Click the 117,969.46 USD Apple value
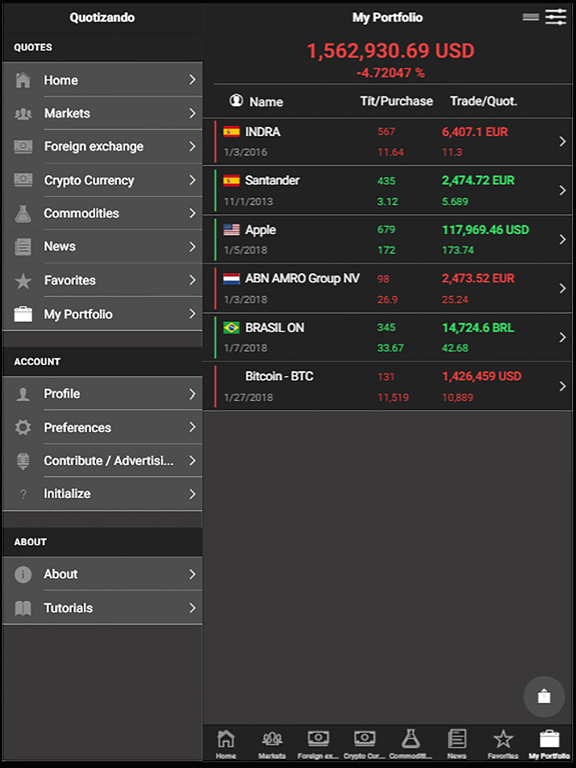Image resolution: width=576 pixels, height=768 pixels. coord(485,230)
